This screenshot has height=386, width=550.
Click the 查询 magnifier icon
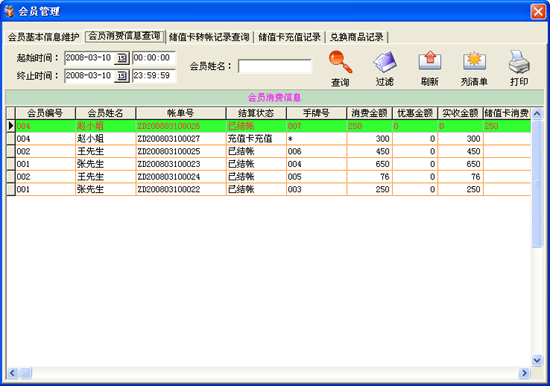(x=340, y=62)
